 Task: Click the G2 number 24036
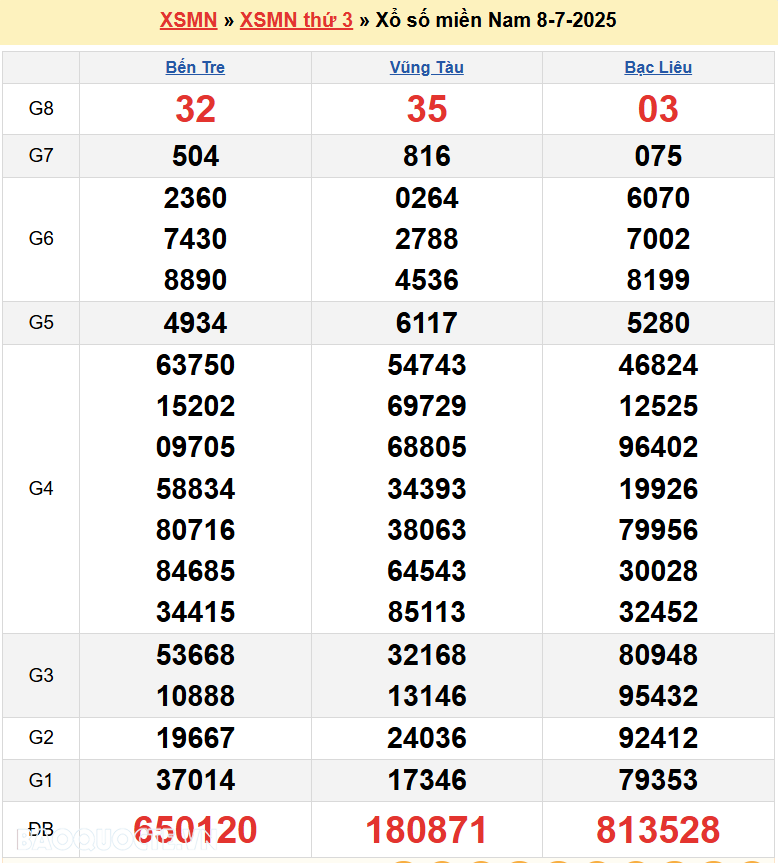427,738
